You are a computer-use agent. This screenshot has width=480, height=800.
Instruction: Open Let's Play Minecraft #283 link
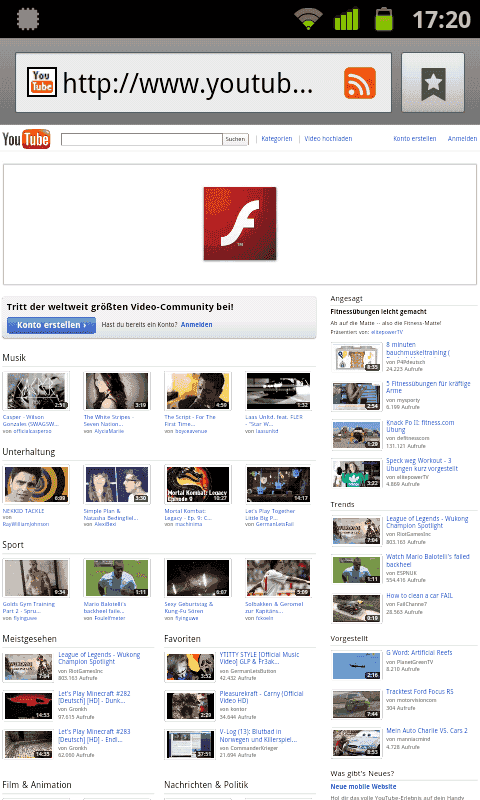tap(94, 736)
